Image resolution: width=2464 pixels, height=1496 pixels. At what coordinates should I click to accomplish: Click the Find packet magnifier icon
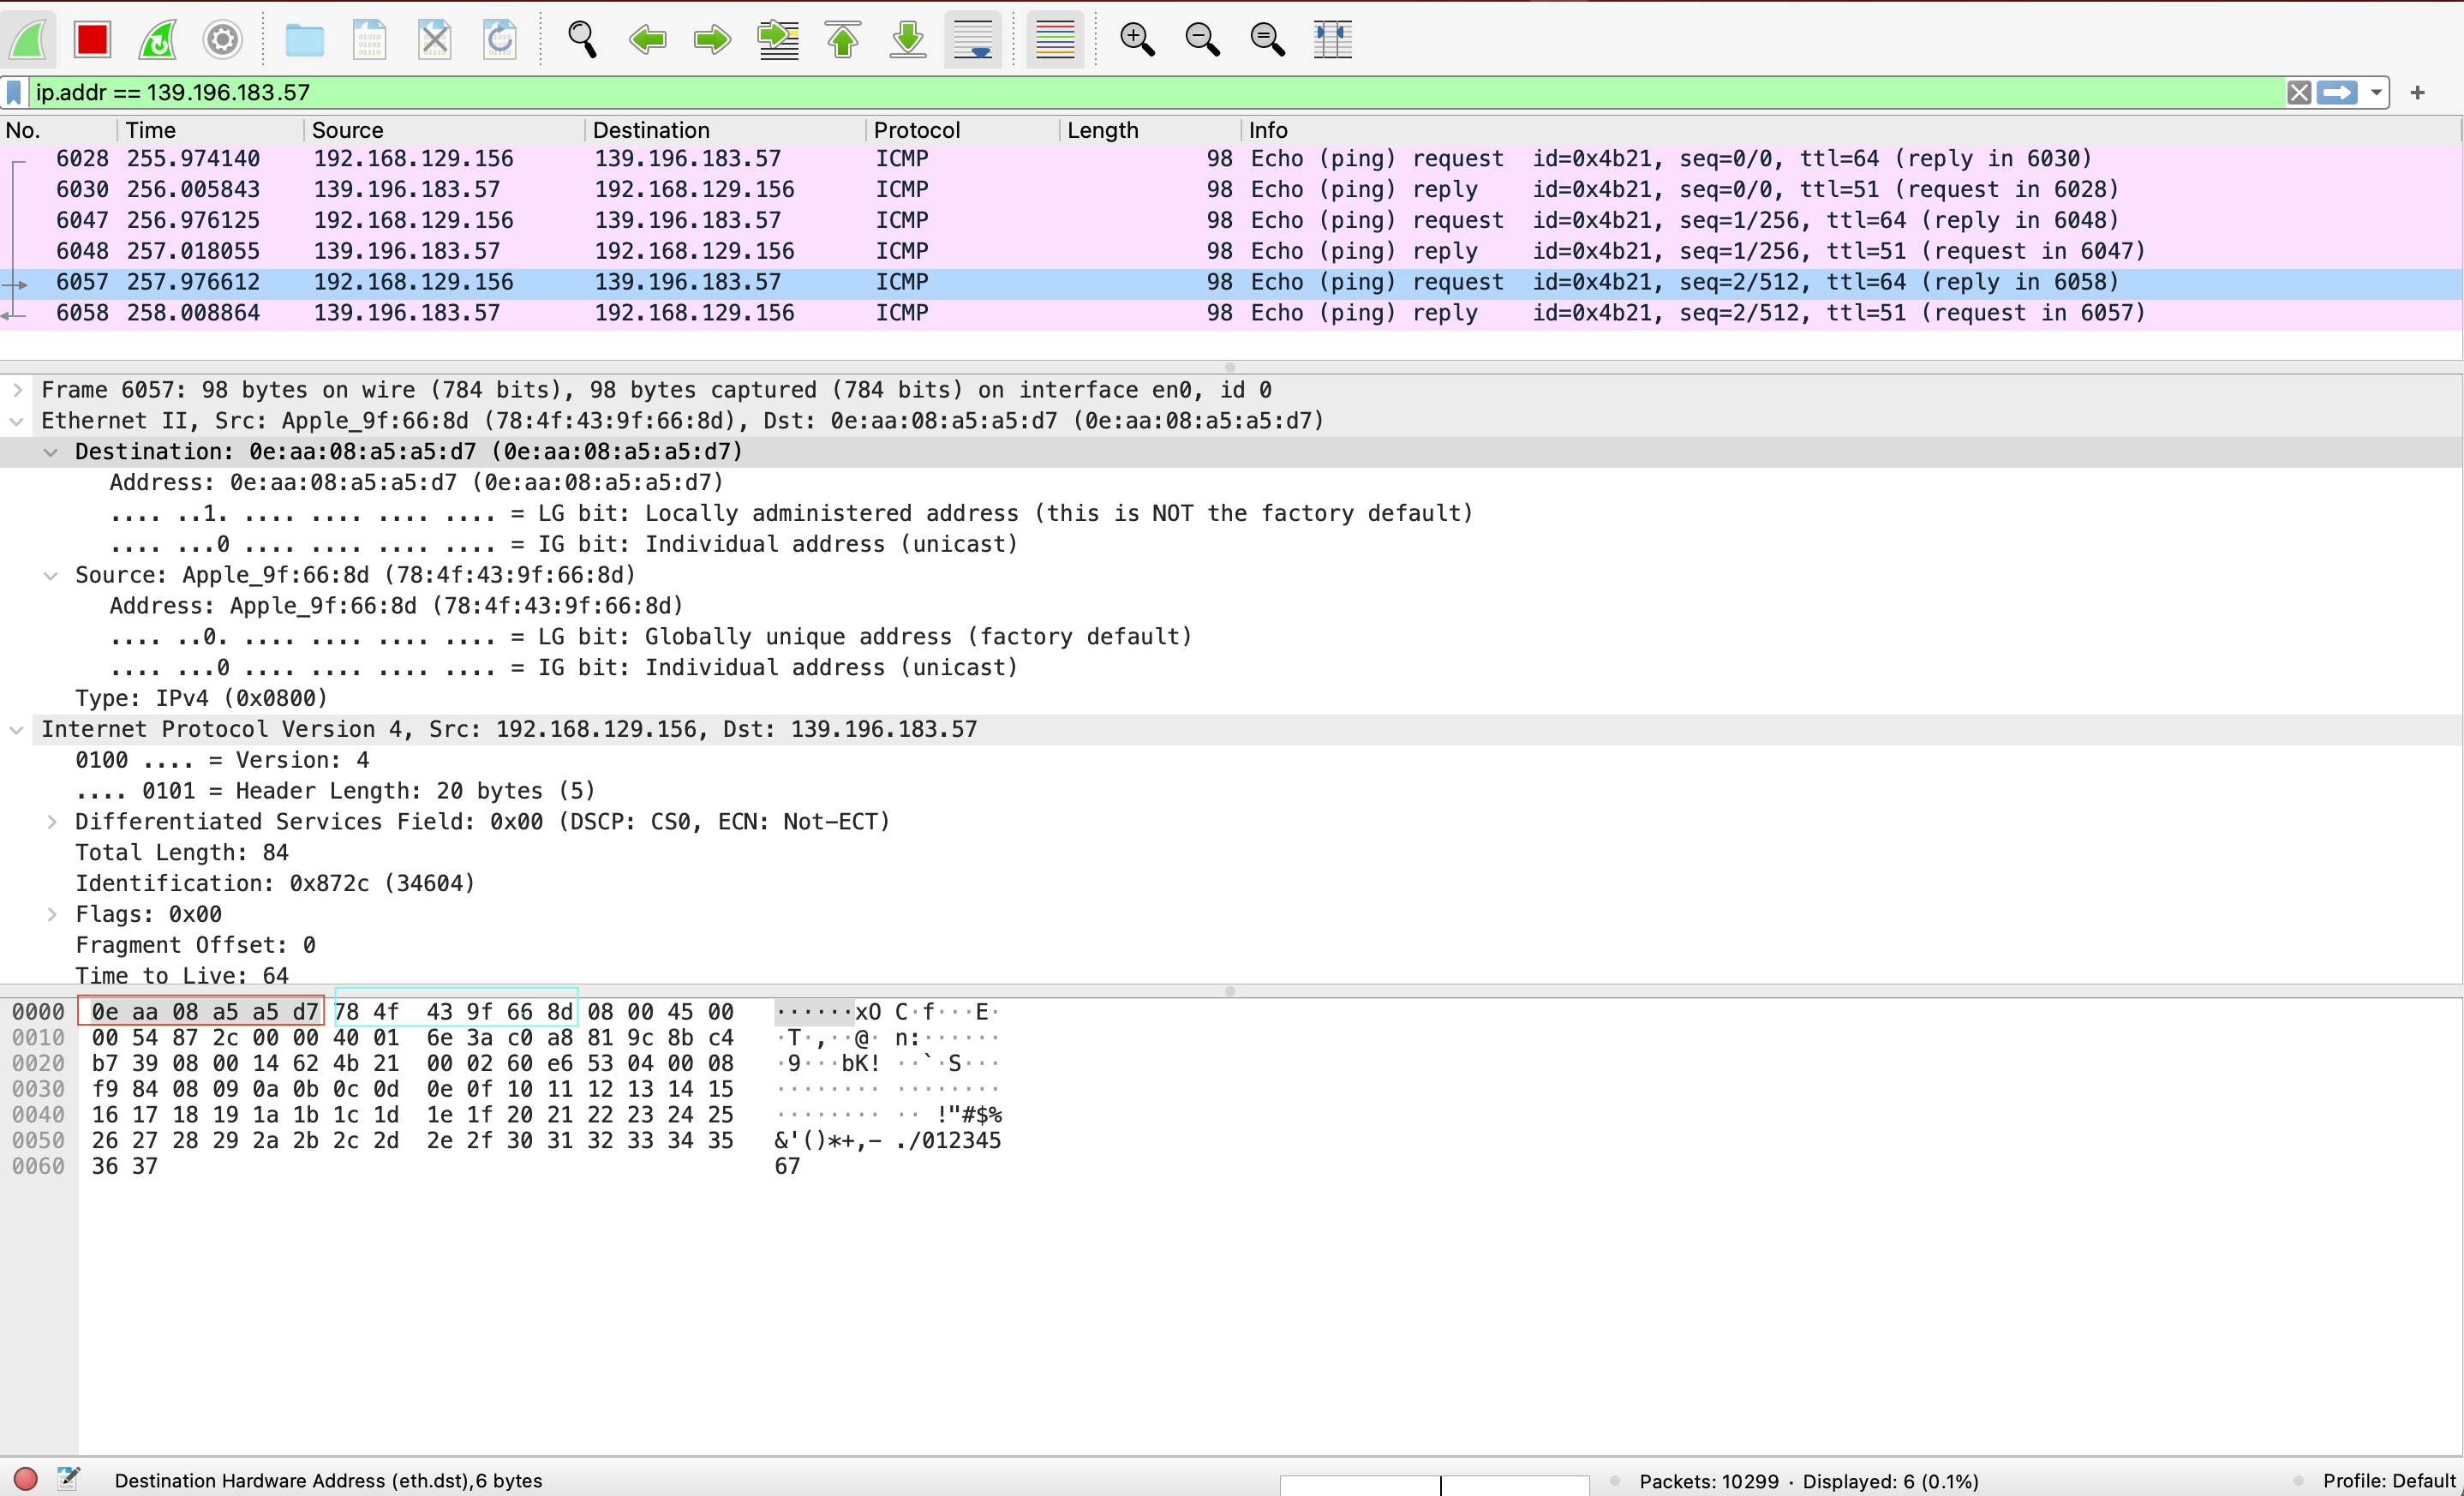[x=582, y=40]
